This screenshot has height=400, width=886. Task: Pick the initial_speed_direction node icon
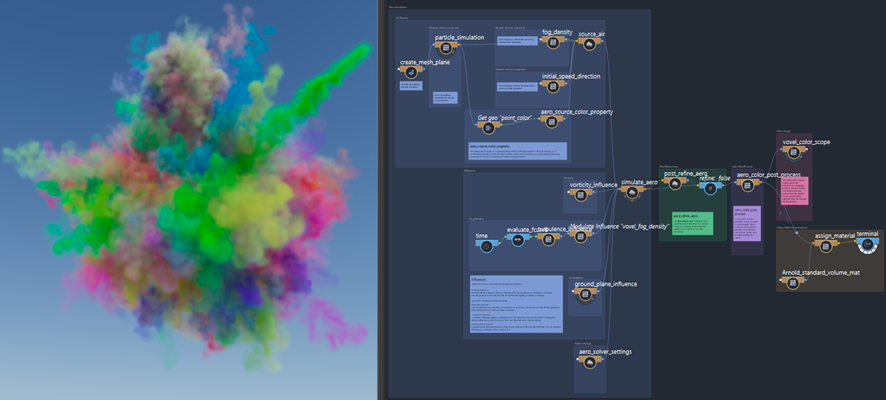552,86
